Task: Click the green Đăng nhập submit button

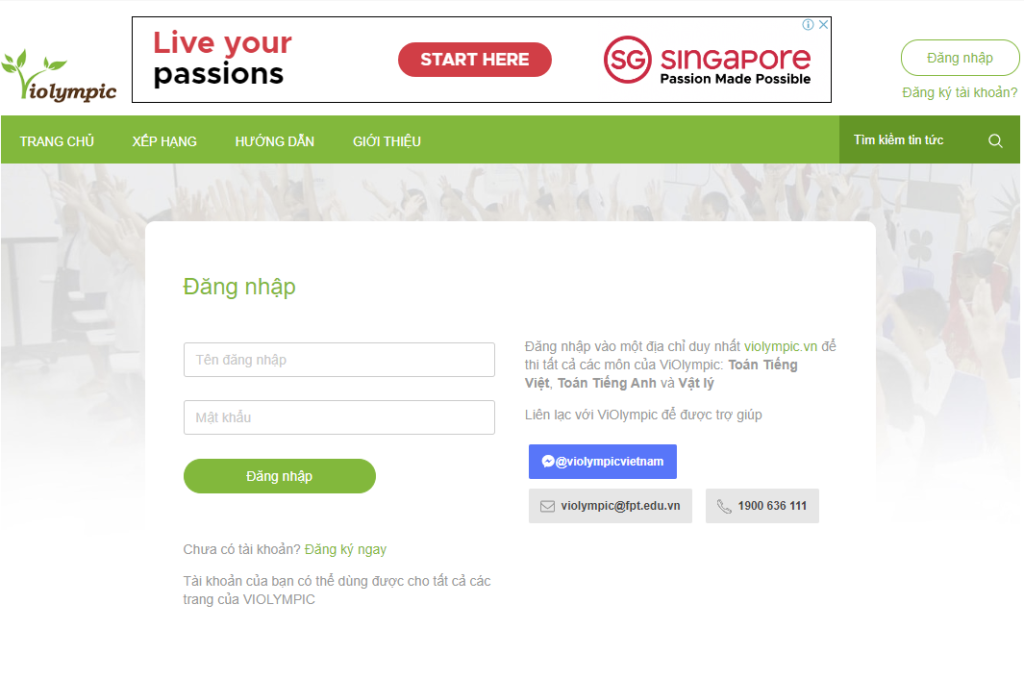Action: point(280,476)
